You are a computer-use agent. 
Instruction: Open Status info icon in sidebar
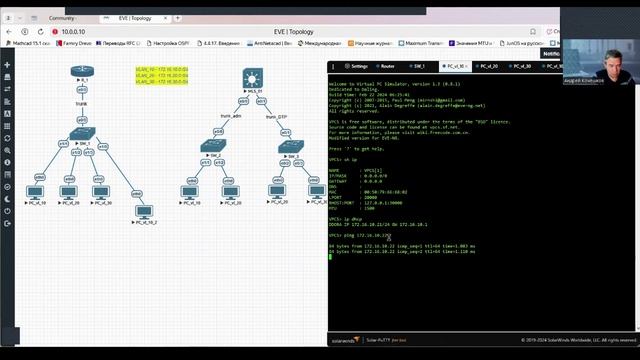pyautogui.click(x=7, y=162)
